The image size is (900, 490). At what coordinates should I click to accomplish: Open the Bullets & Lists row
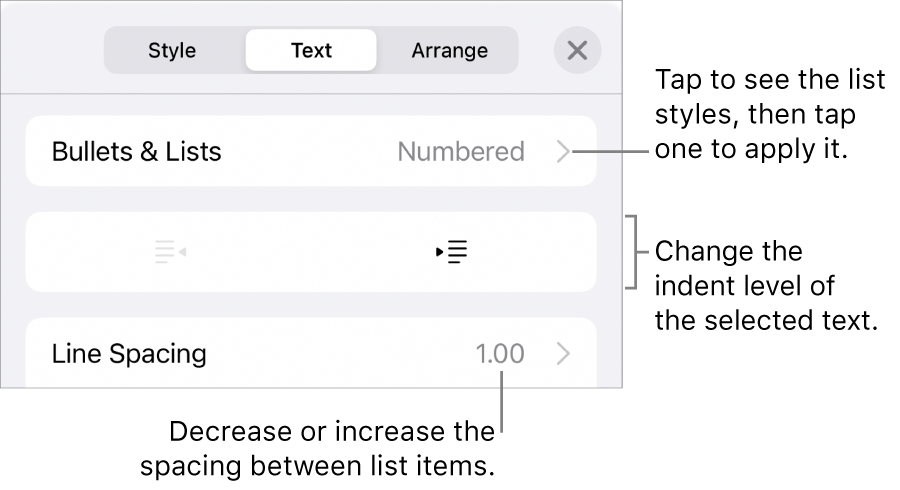point(136,152)
